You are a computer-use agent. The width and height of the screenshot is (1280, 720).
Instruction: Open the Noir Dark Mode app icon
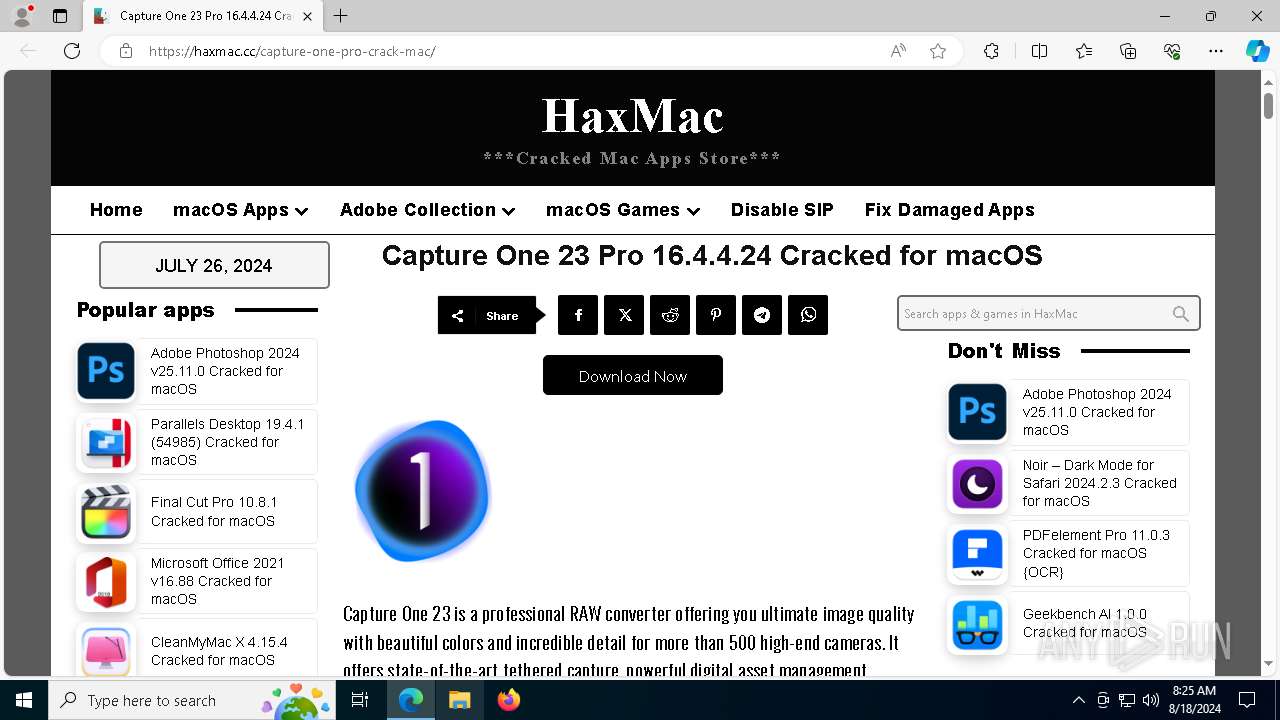pos(977,483)
